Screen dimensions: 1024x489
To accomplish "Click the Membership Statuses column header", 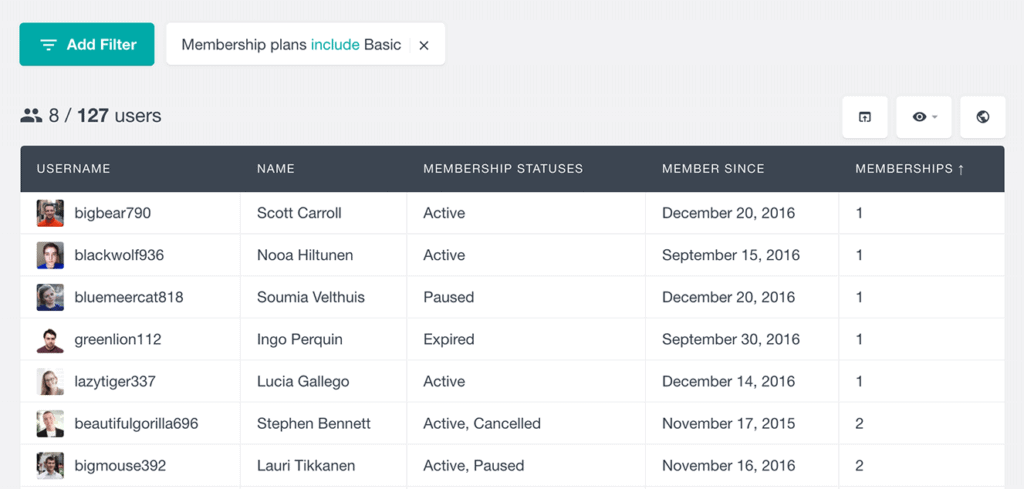I will click(x=503, y=169).
